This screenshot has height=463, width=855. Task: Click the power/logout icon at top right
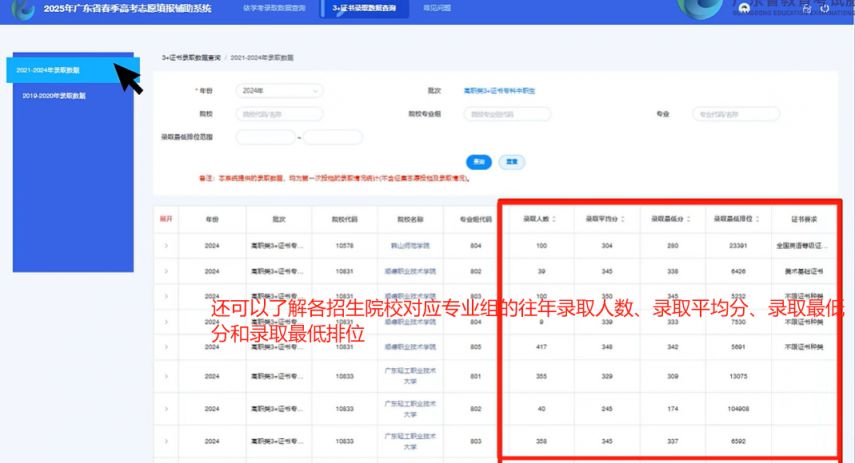840,8
